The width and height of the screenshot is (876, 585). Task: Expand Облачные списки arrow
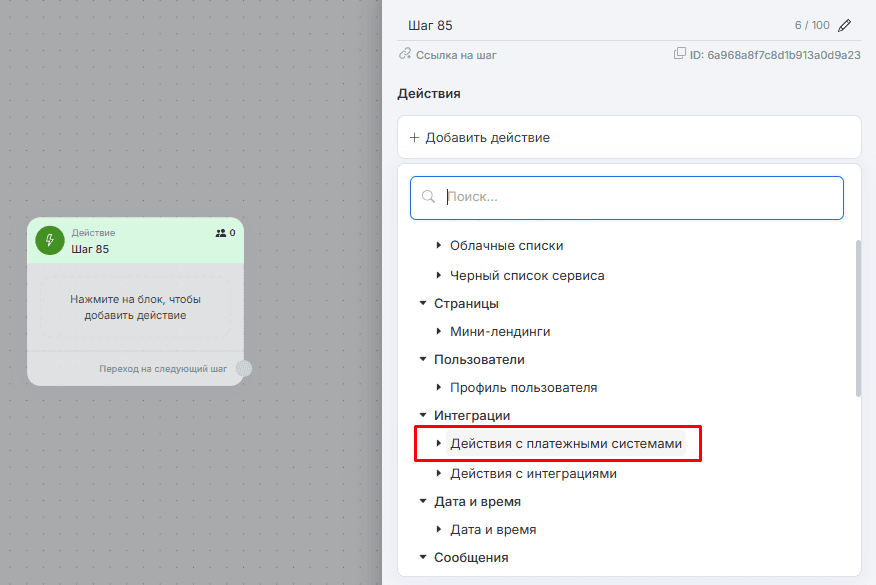pos(439,245)
